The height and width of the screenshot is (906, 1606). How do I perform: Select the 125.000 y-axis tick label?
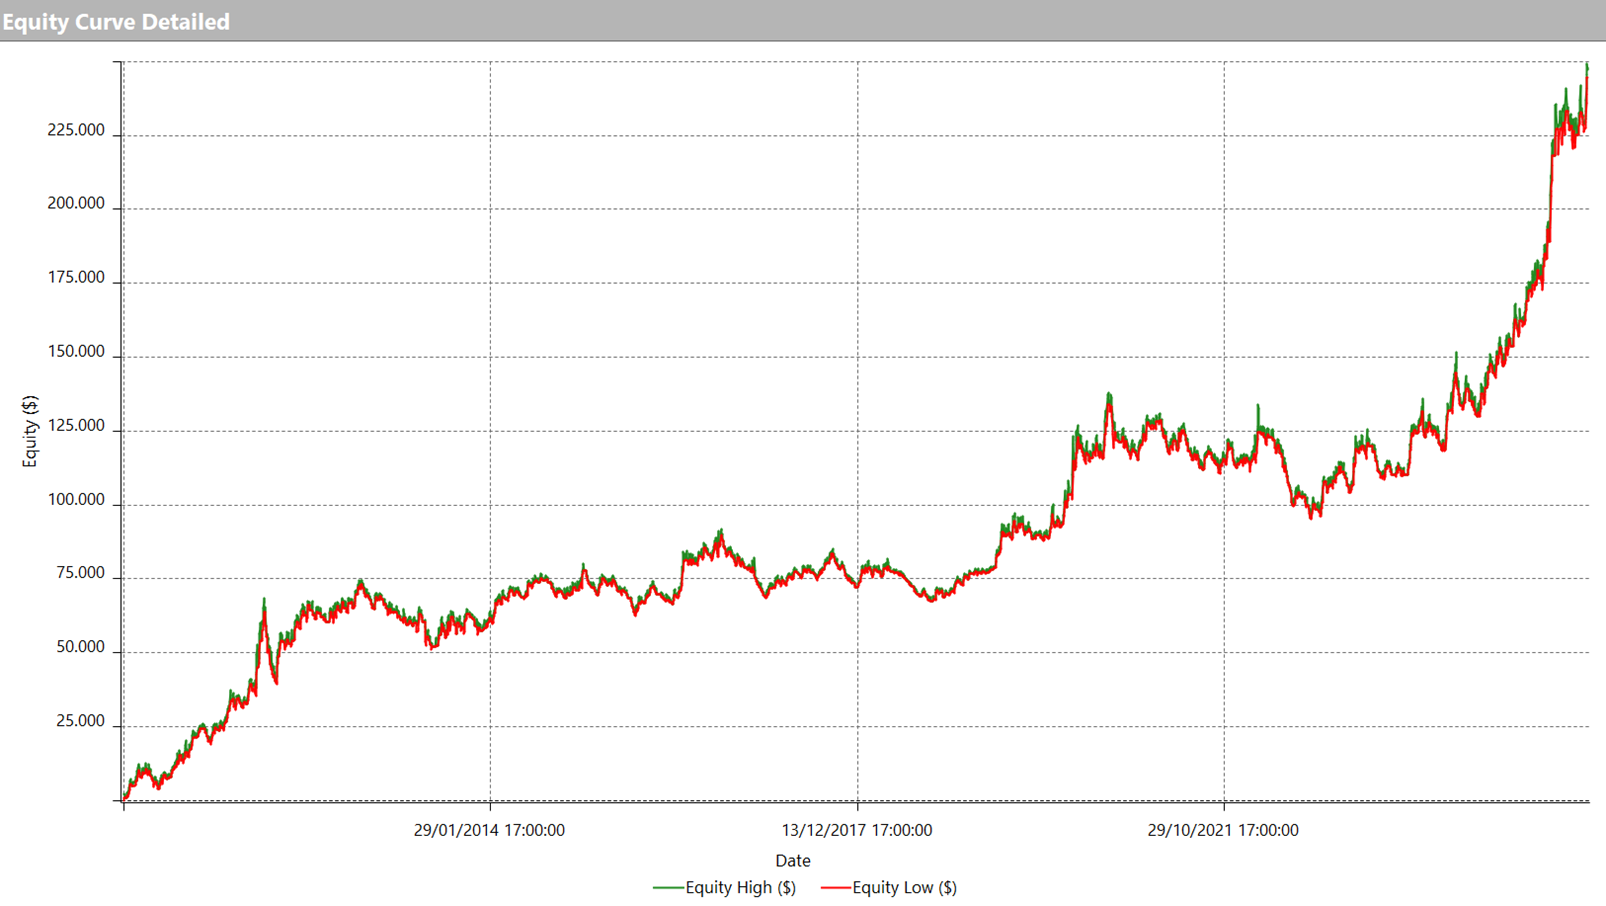76,426
